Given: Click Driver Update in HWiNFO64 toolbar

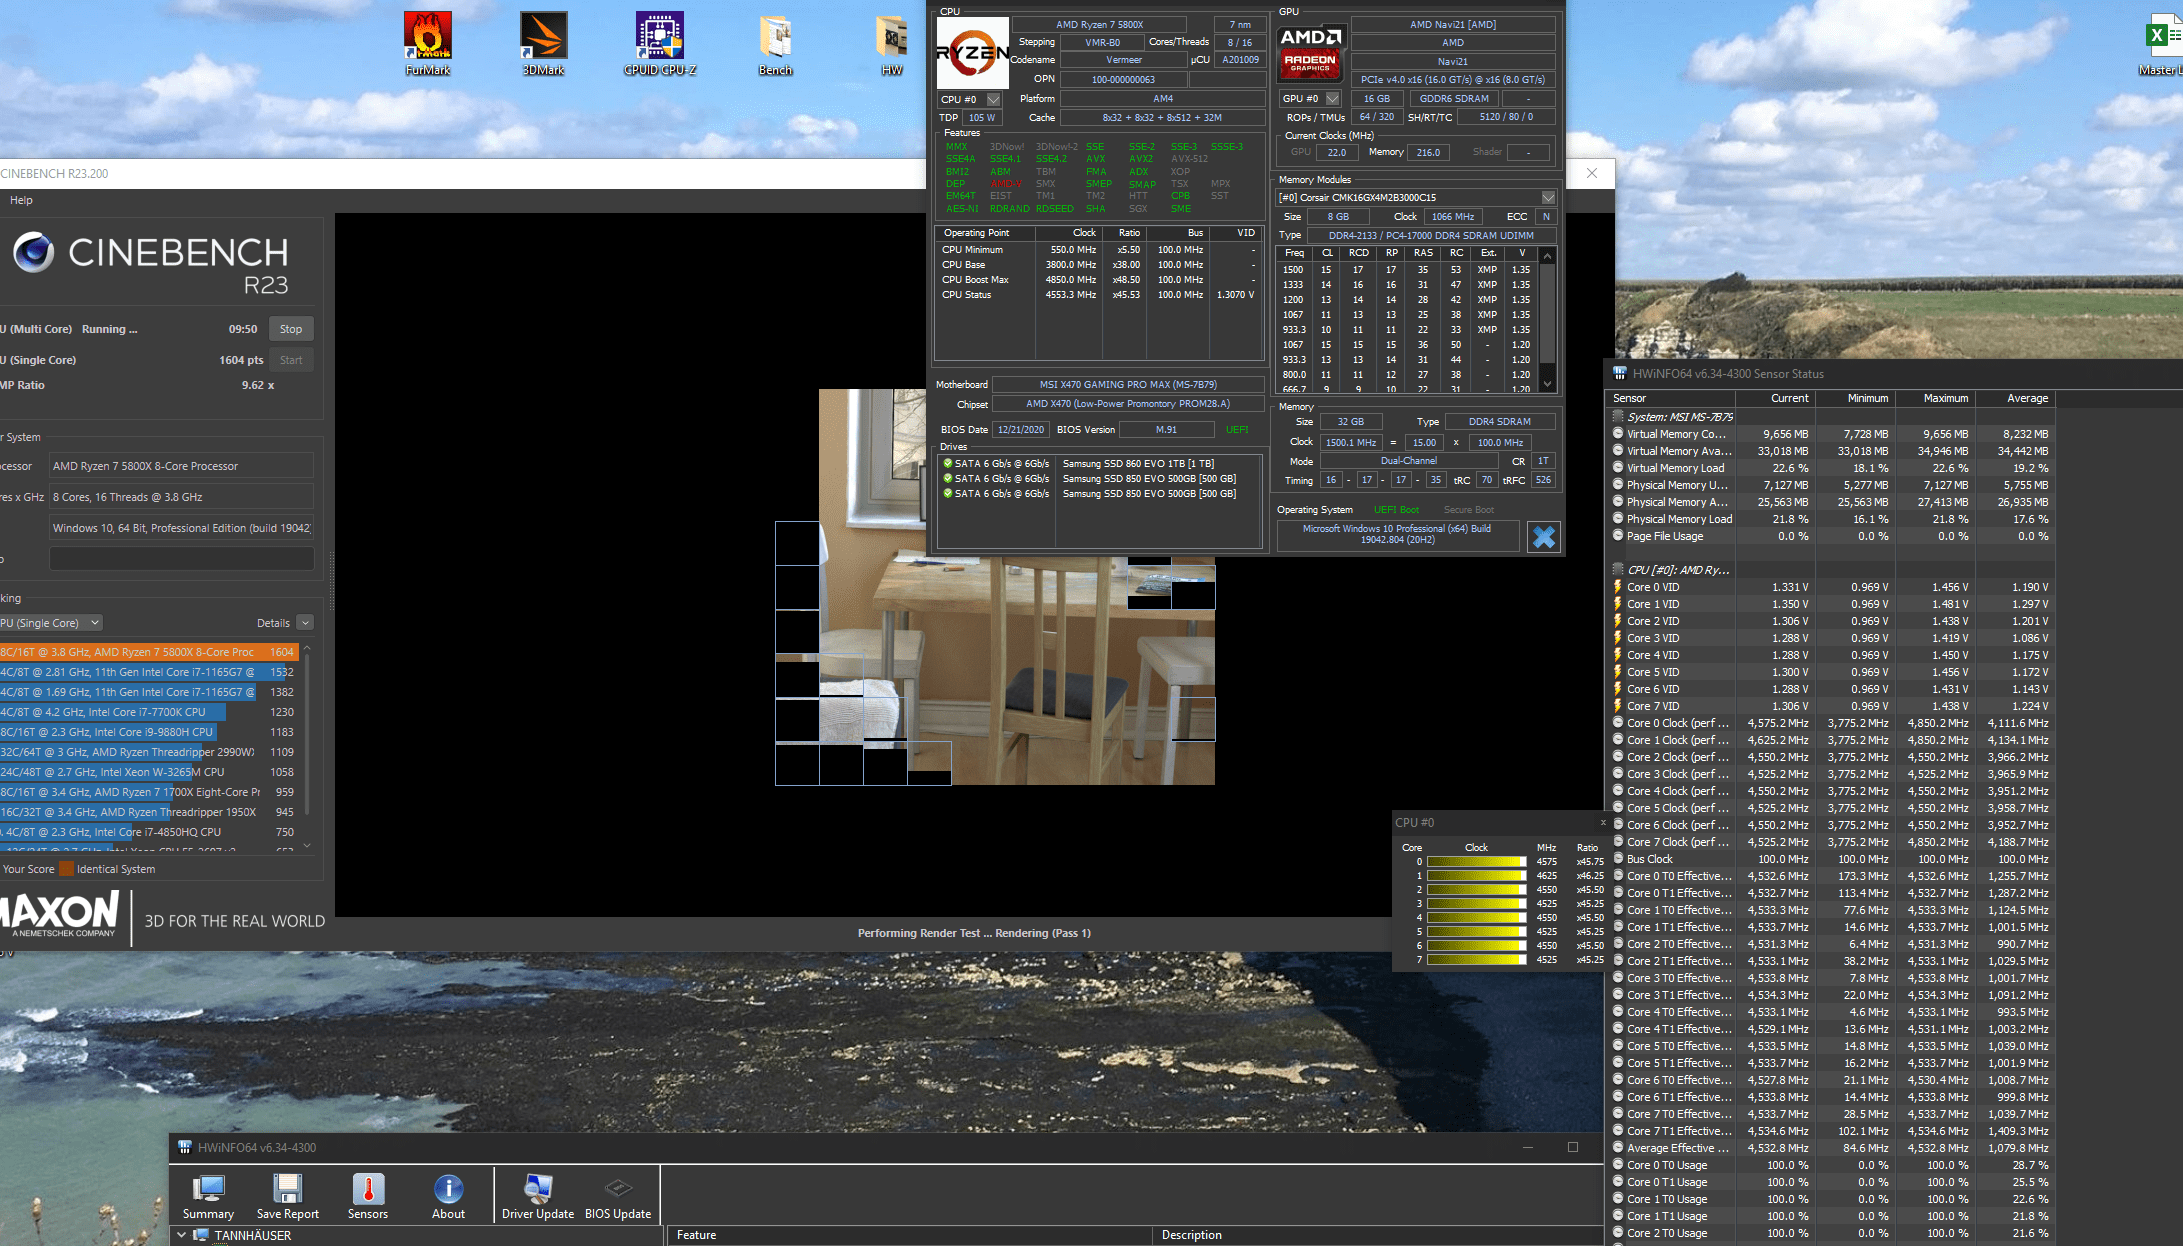Looking at the screenshot, I should pos(538,1195).
